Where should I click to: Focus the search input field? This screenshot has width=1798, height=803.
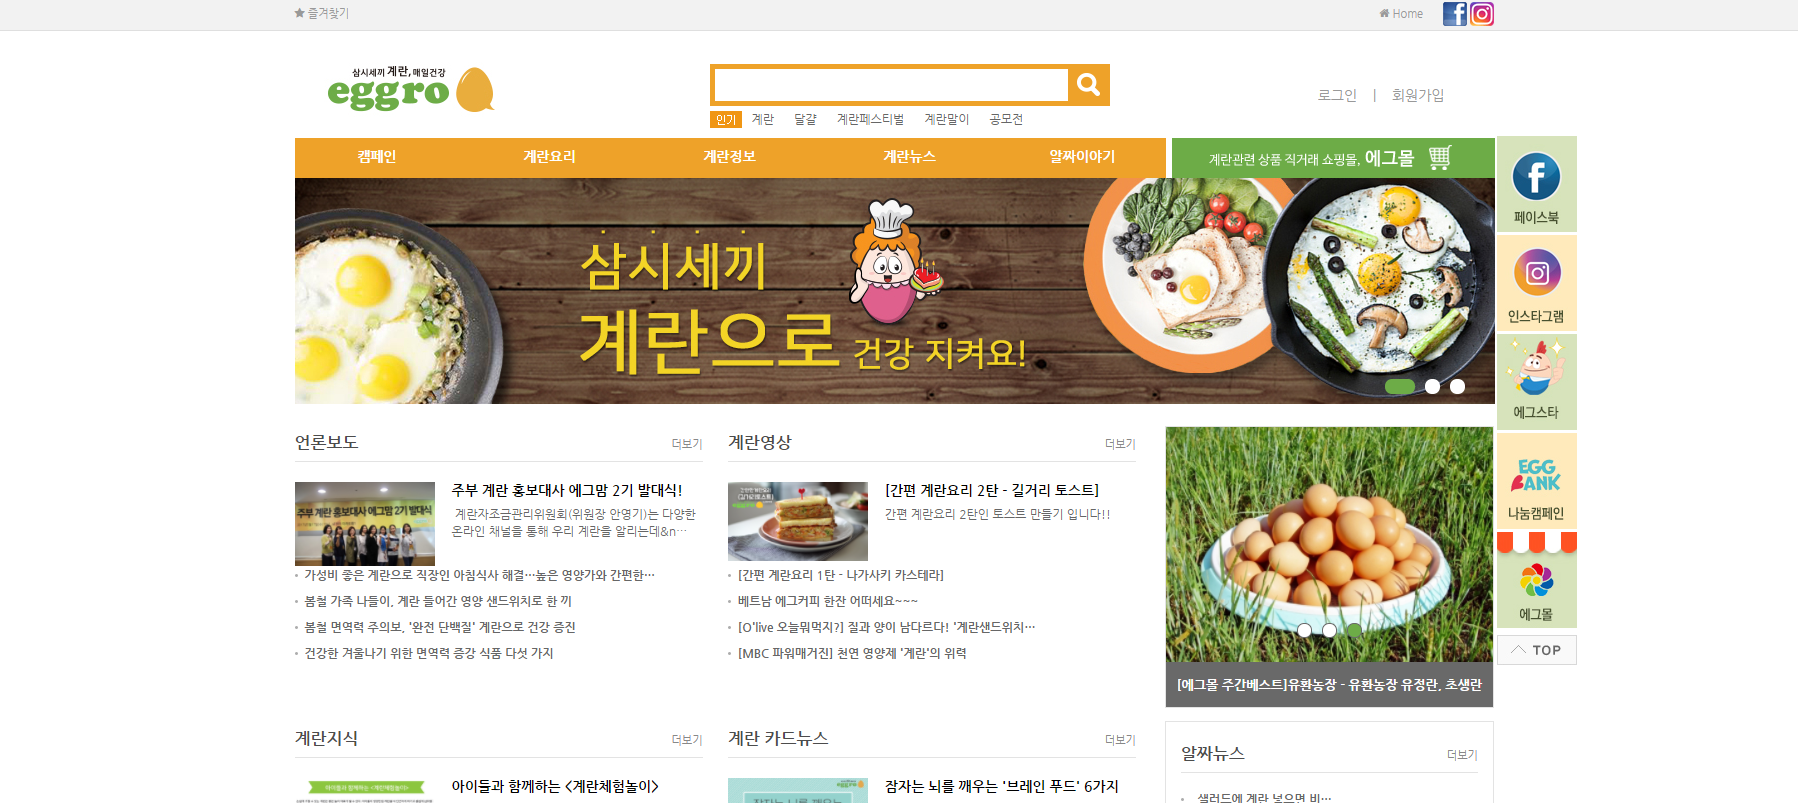(x=891, y=85)
